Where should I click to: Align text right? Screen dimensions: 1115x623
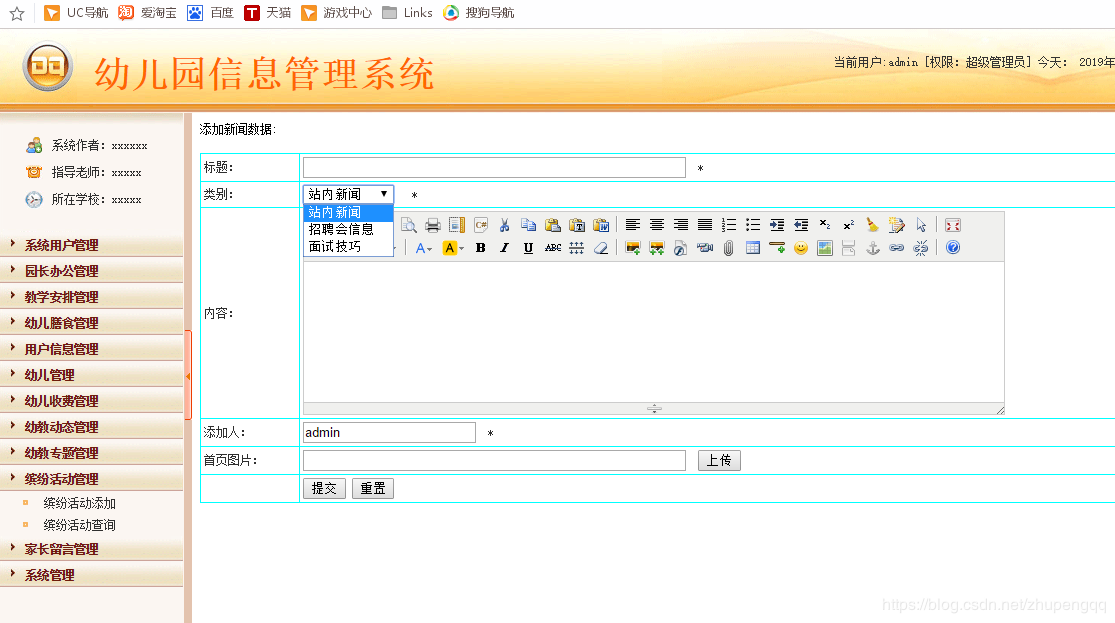click(681, 225)
